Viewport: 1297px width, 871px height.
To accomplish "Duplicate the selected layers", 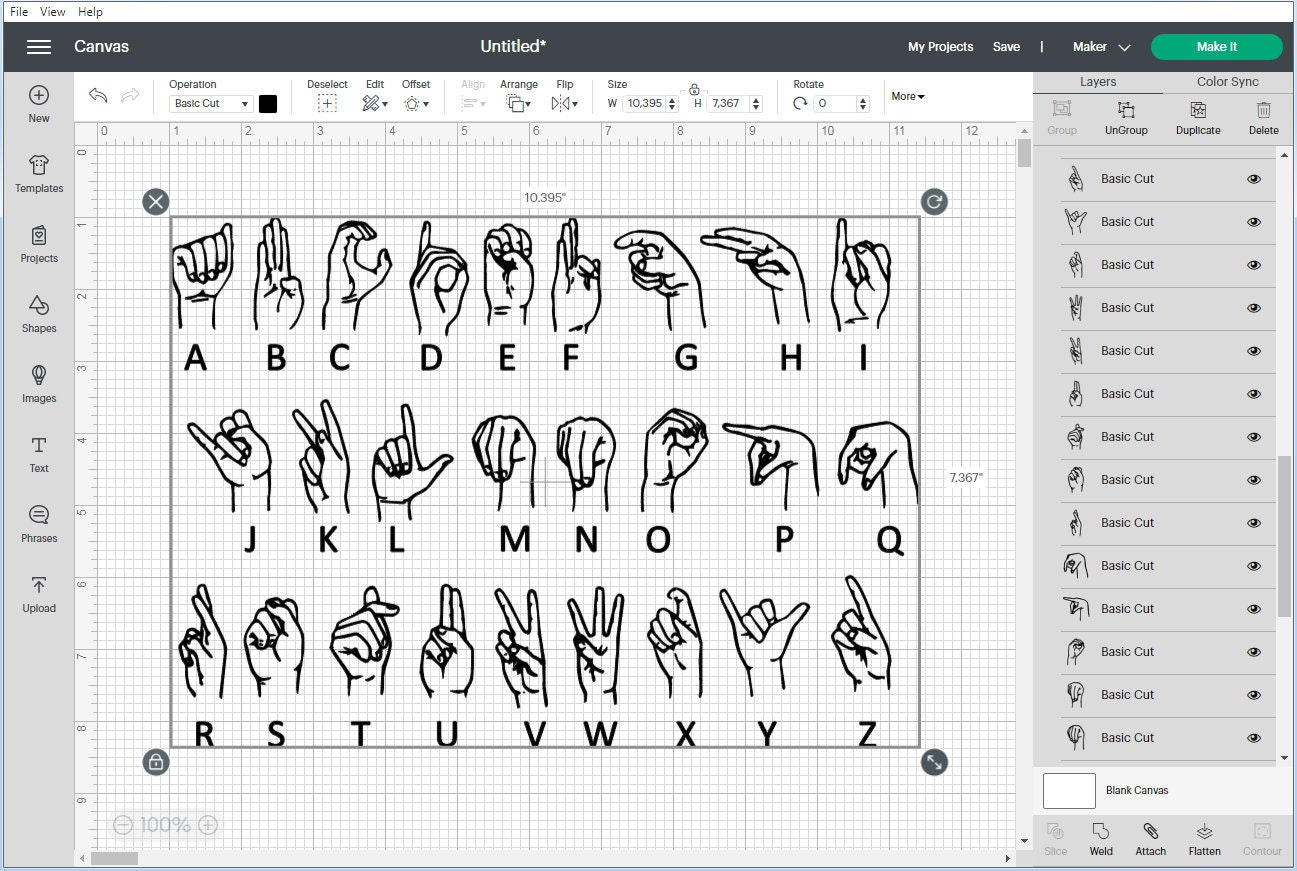I will point(1197,117).
